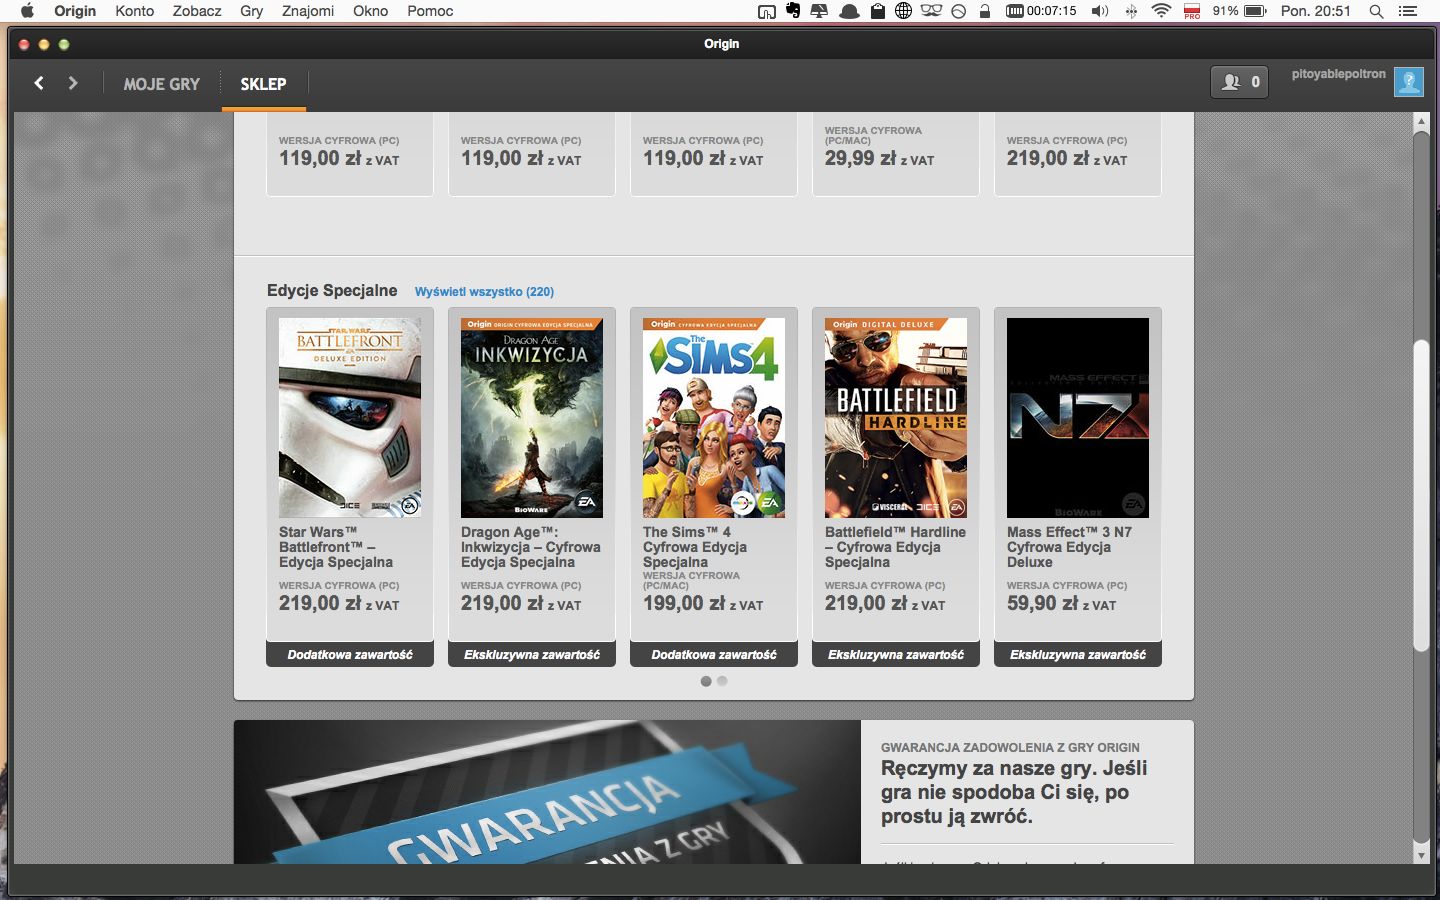
Task: Select the second carousel page dot
Action: click(722, 681)
